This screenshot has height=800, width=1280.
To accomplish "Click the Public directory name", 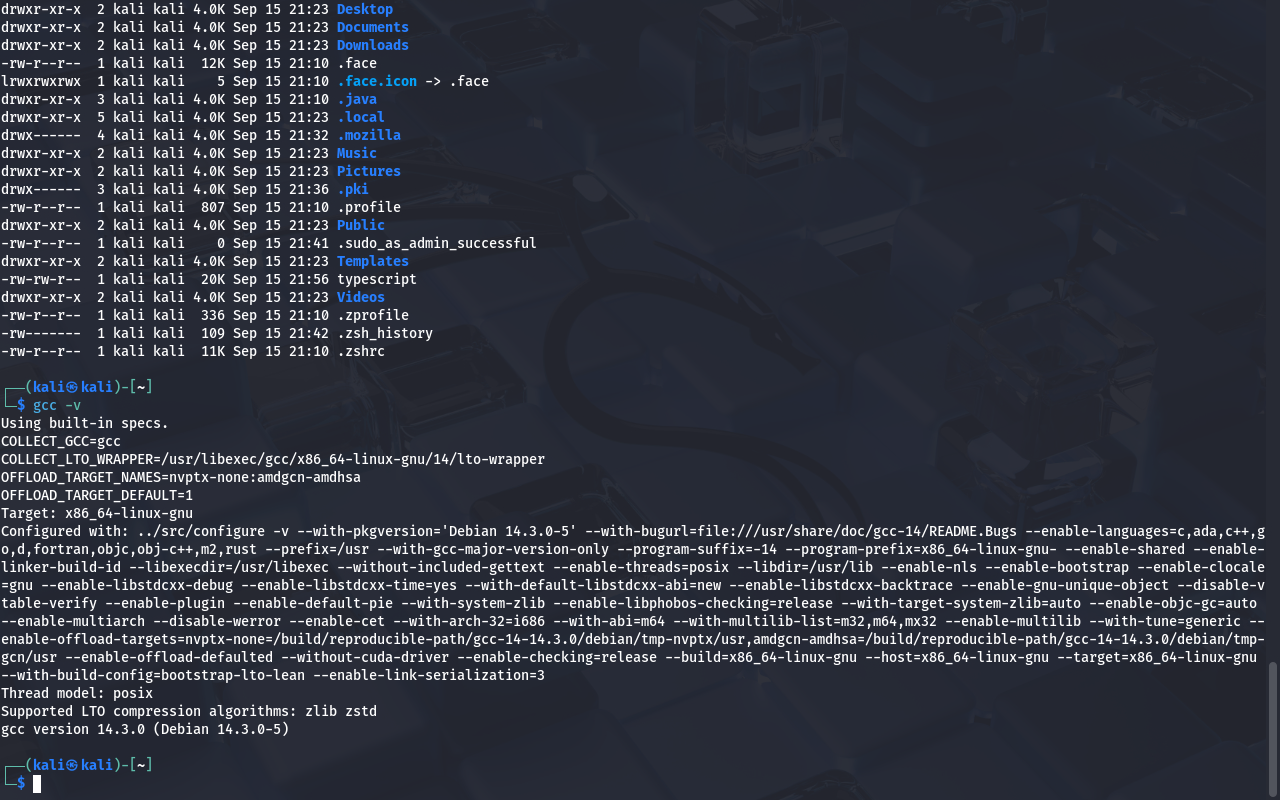I will click(361, 225).
